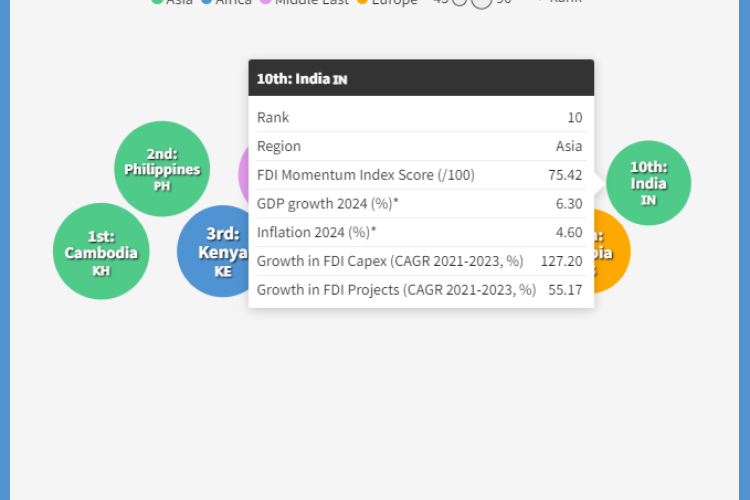This screenshot has width=750, height=500.
Task: Click 'Growth in FDI Capex (CAGR 2021-2023, %)' label
Action: (x=390, y=261)
